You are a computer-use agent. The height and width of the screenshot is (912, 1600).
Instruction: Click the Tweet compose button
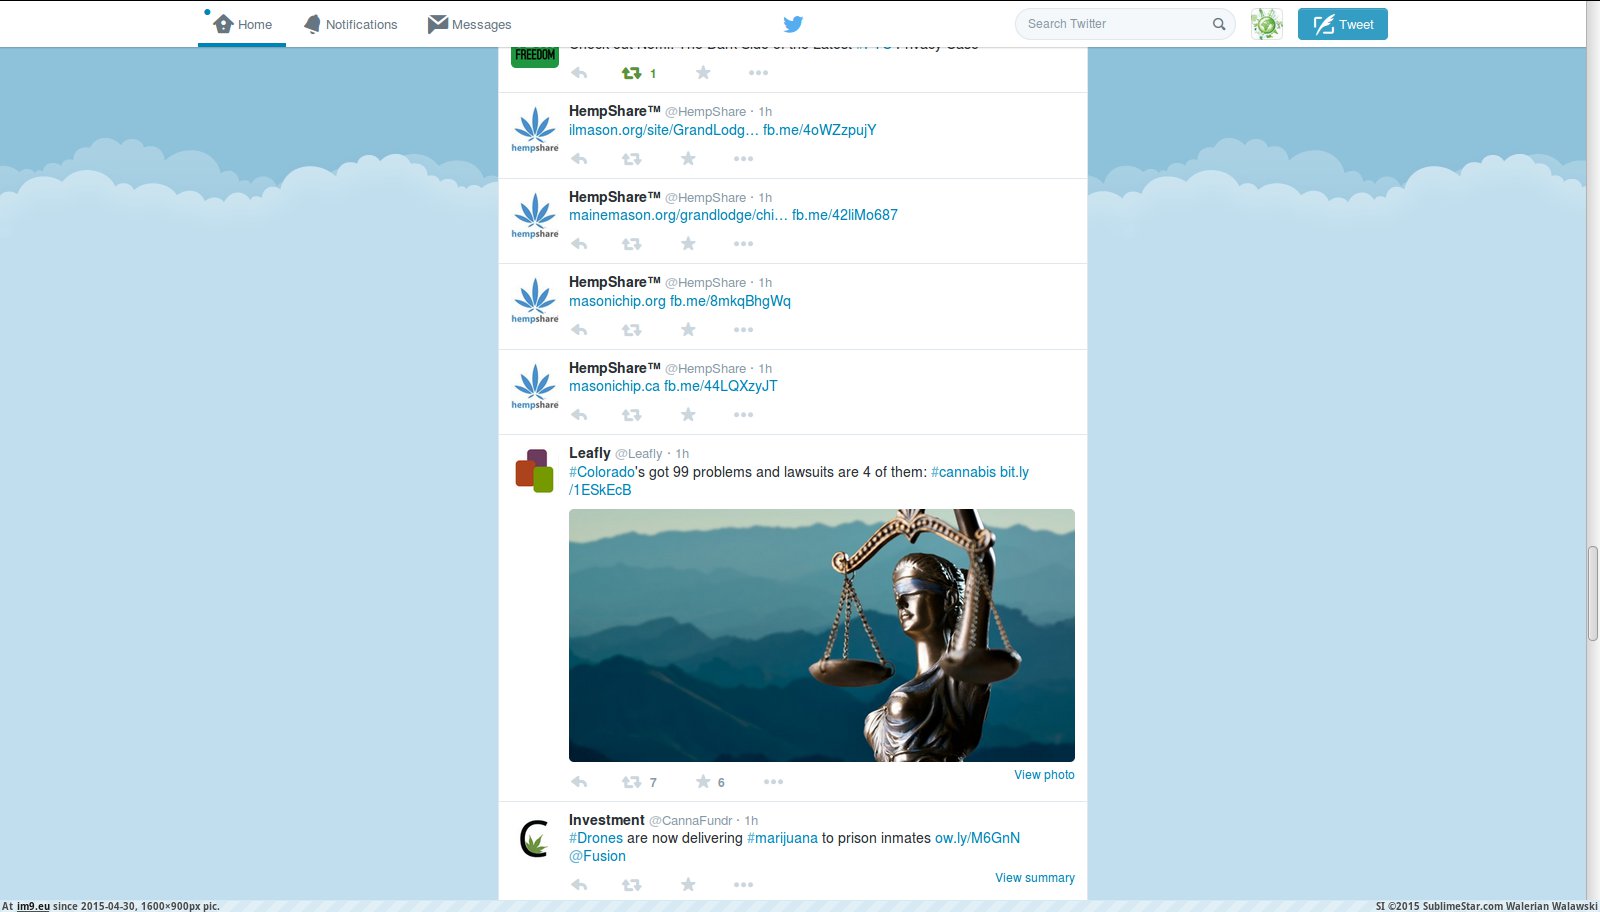1342,24
